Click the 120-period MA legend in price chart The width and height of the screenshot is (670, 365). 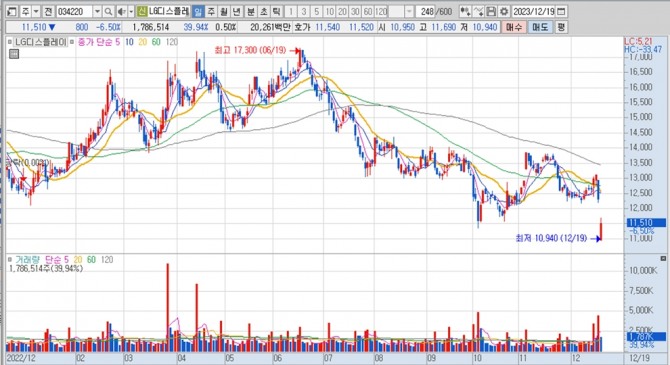[x=172, y=42]
